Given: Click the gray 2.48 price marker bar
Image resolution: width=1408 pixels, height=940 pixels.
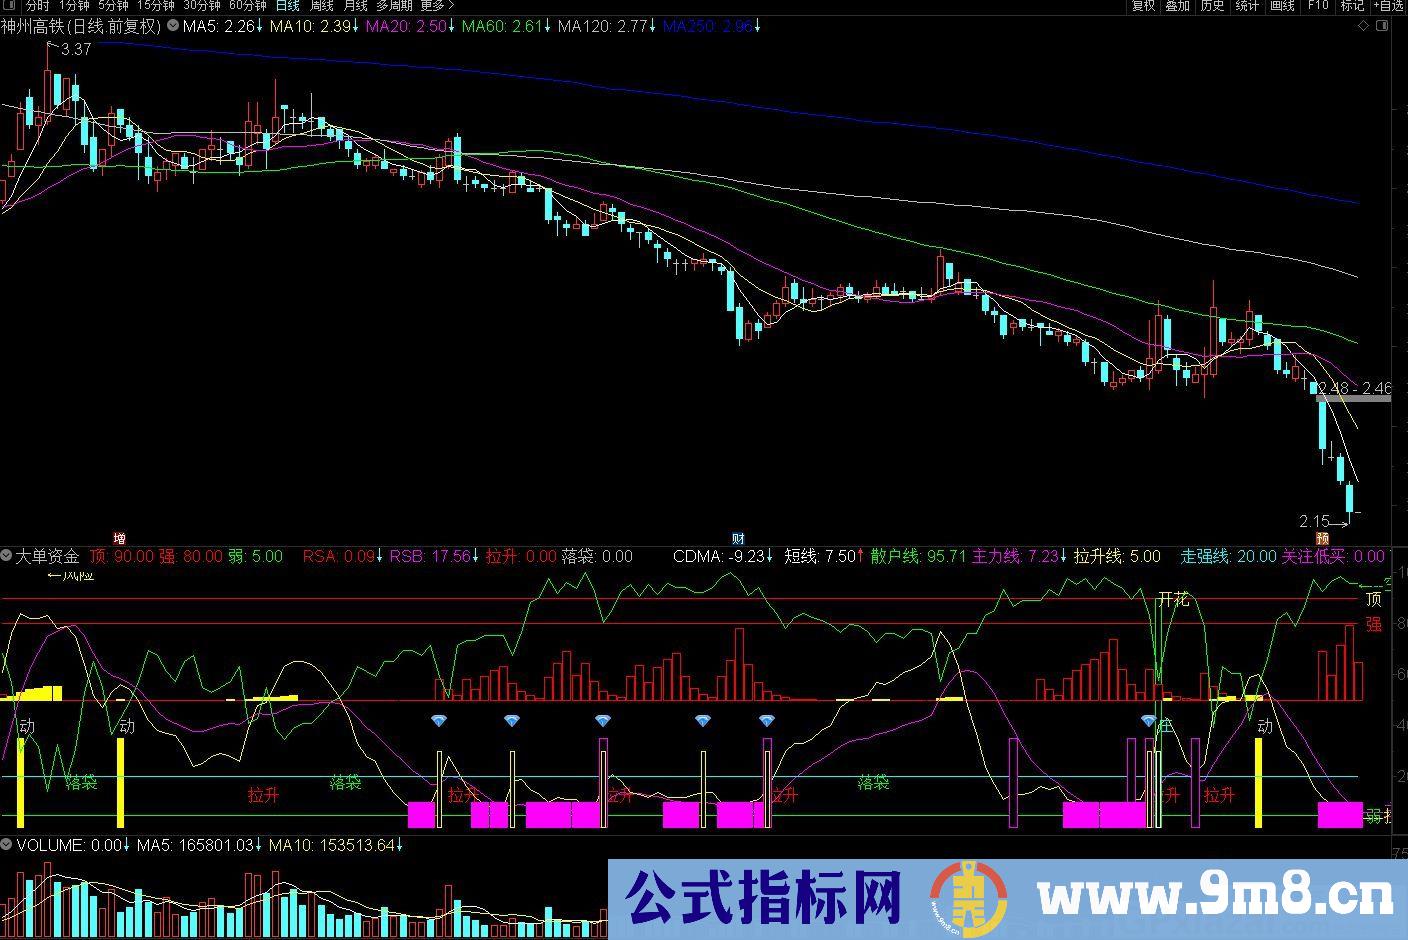Looking at the screenshot, I should [1354, 399].
